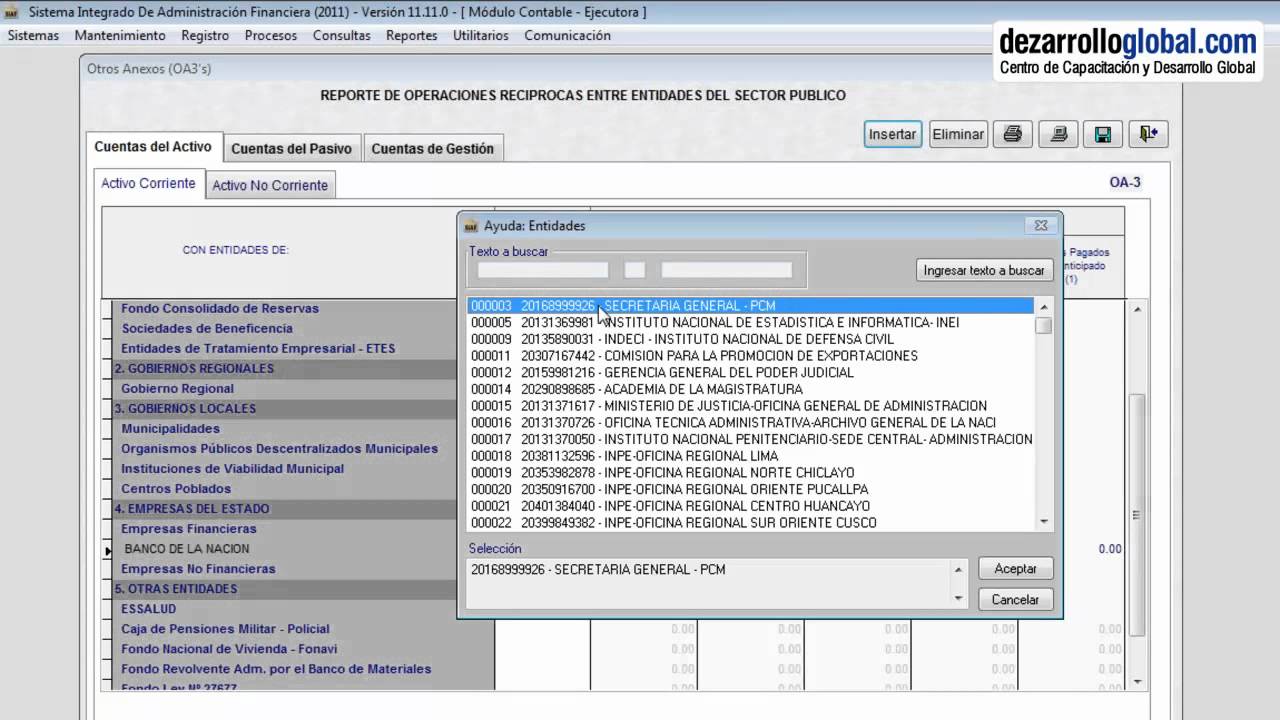Click the Insertar button
This screenshot has height=720, width=1280.
892,134
